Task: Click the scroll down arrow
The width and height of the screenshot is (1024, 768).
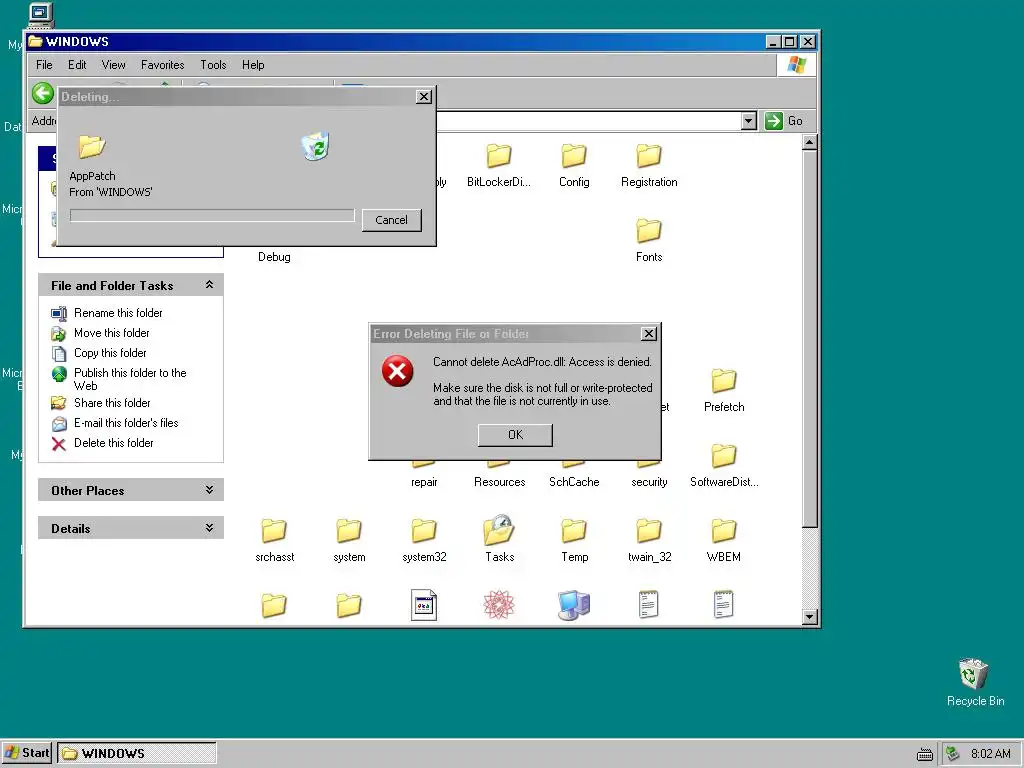Action: [810, 616]
